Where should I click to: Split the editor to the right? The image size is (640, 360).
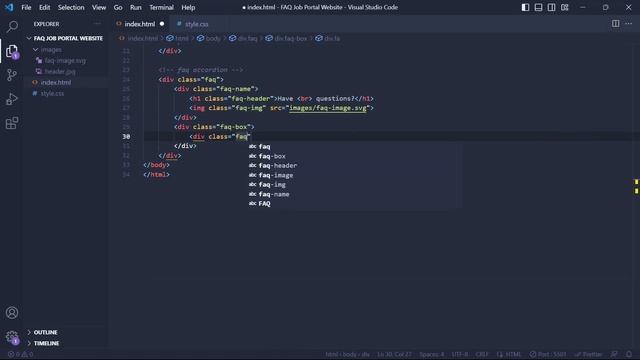point(616,24)
